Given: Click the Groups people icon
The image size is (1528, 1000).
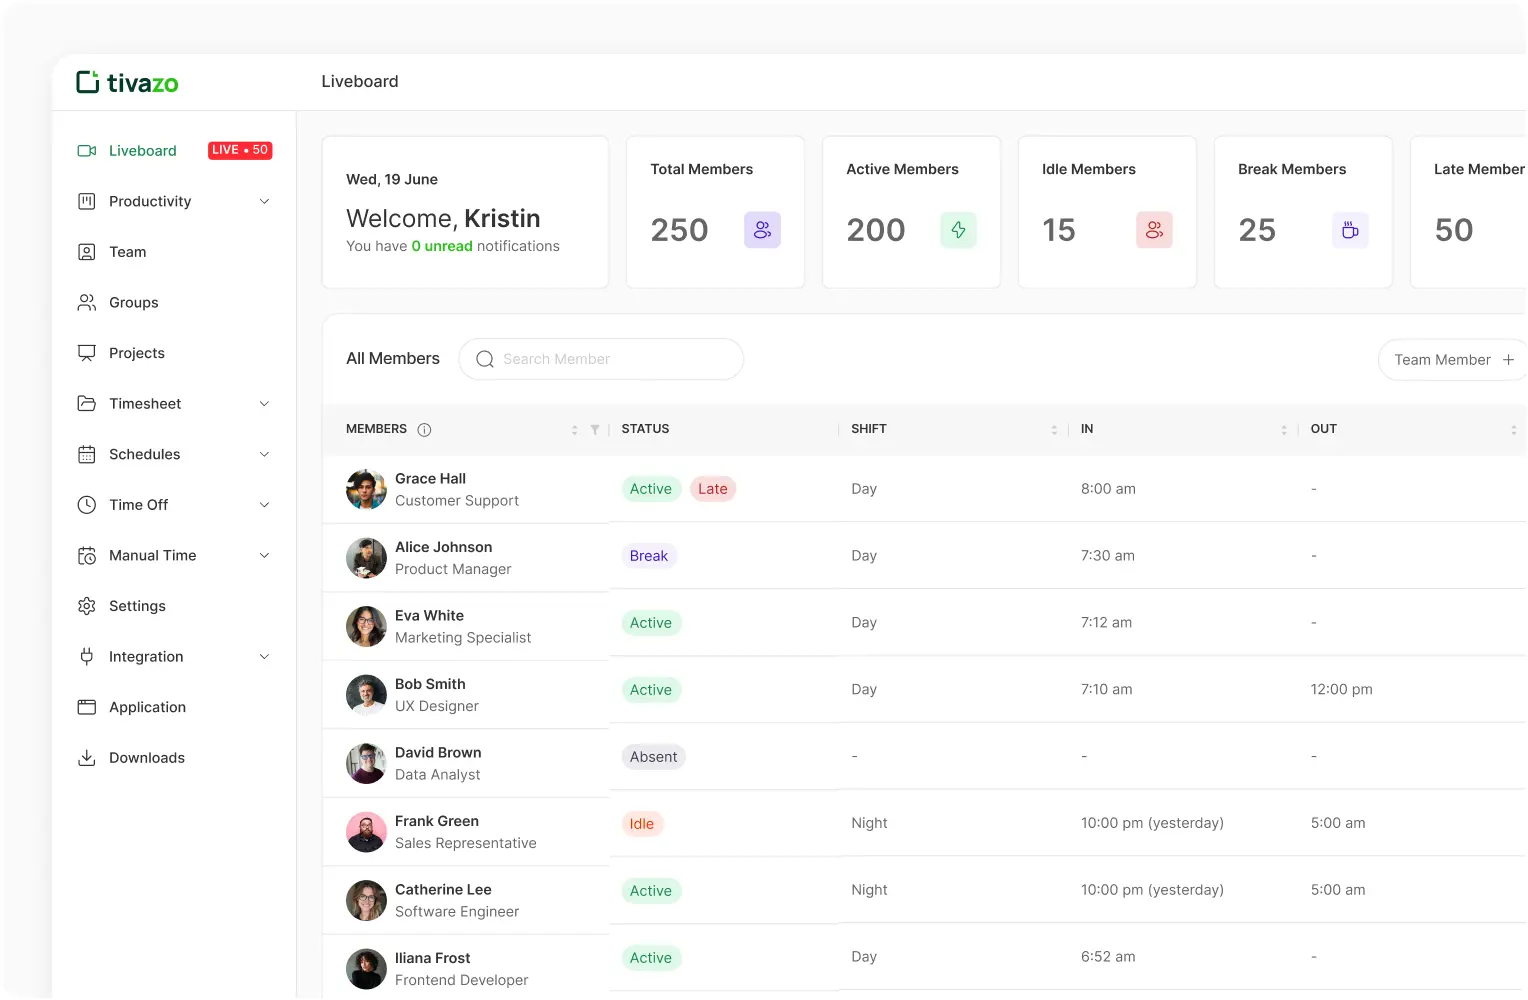Looking at the screenshot, I should pyautogui.click(x=87, y=303).
